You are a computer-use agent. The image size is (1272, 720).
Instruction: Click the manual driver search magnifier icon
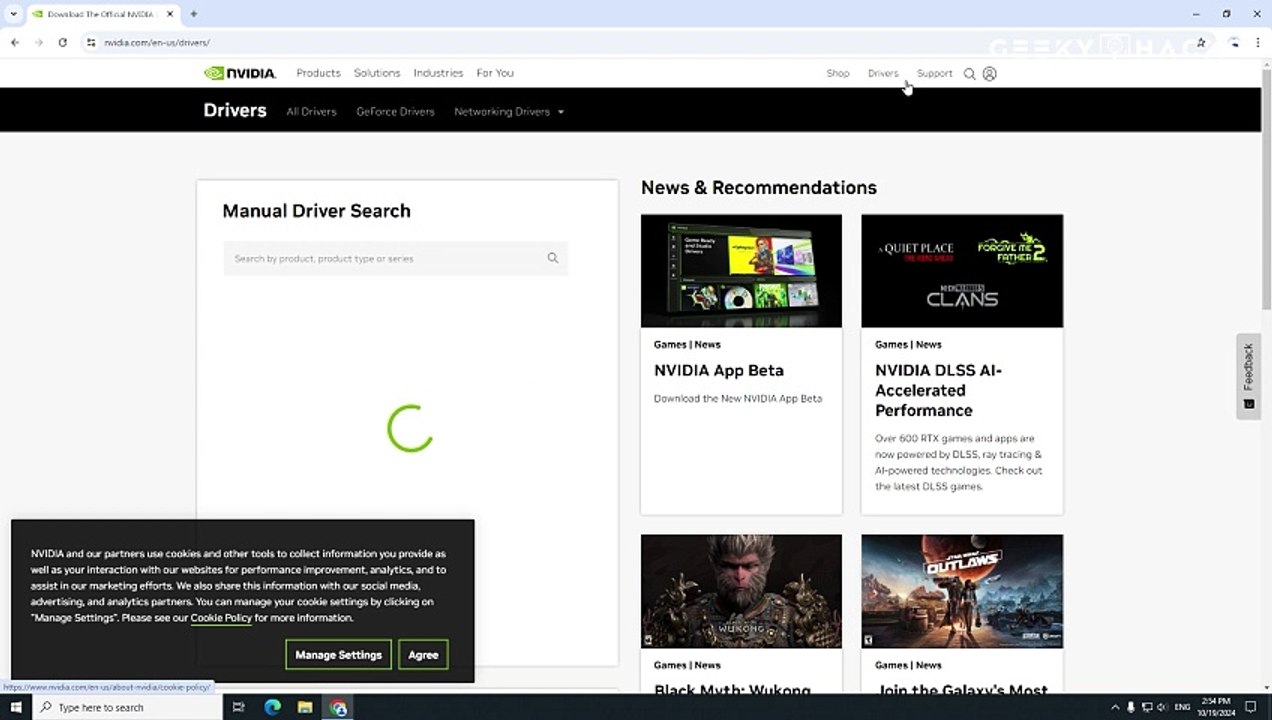click(x=552, y=258)
